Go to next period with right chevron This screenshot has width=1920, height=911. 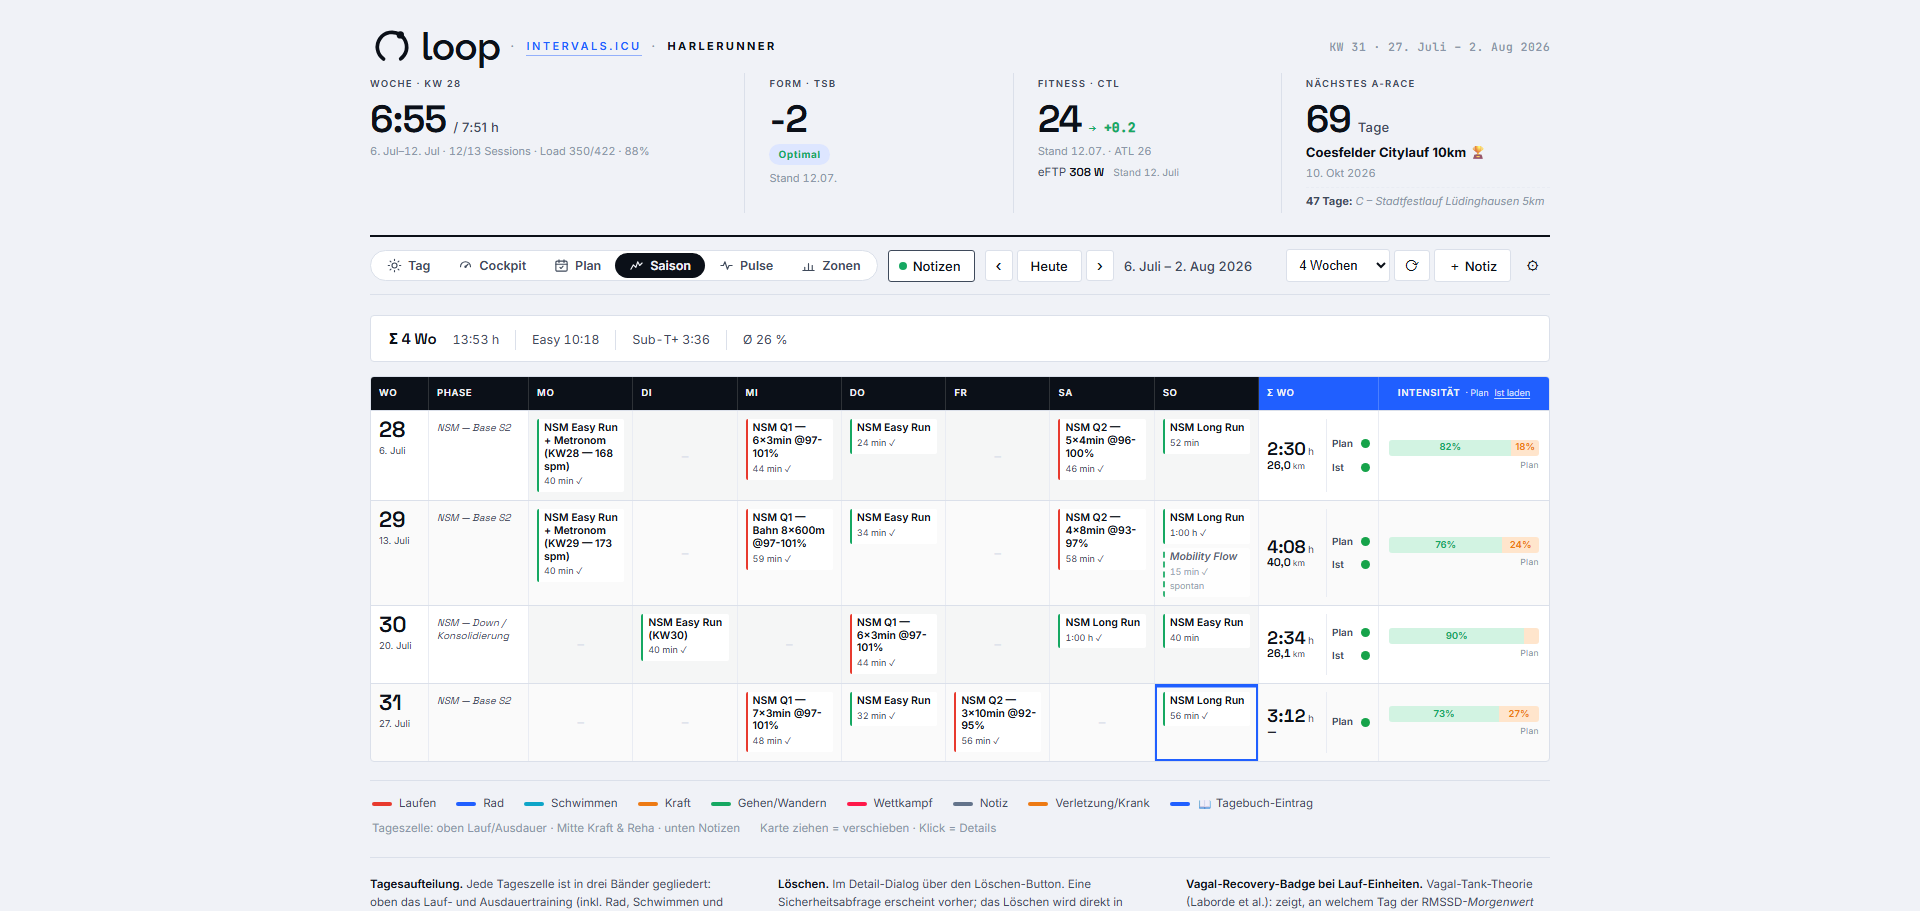tap(1099, 266)
